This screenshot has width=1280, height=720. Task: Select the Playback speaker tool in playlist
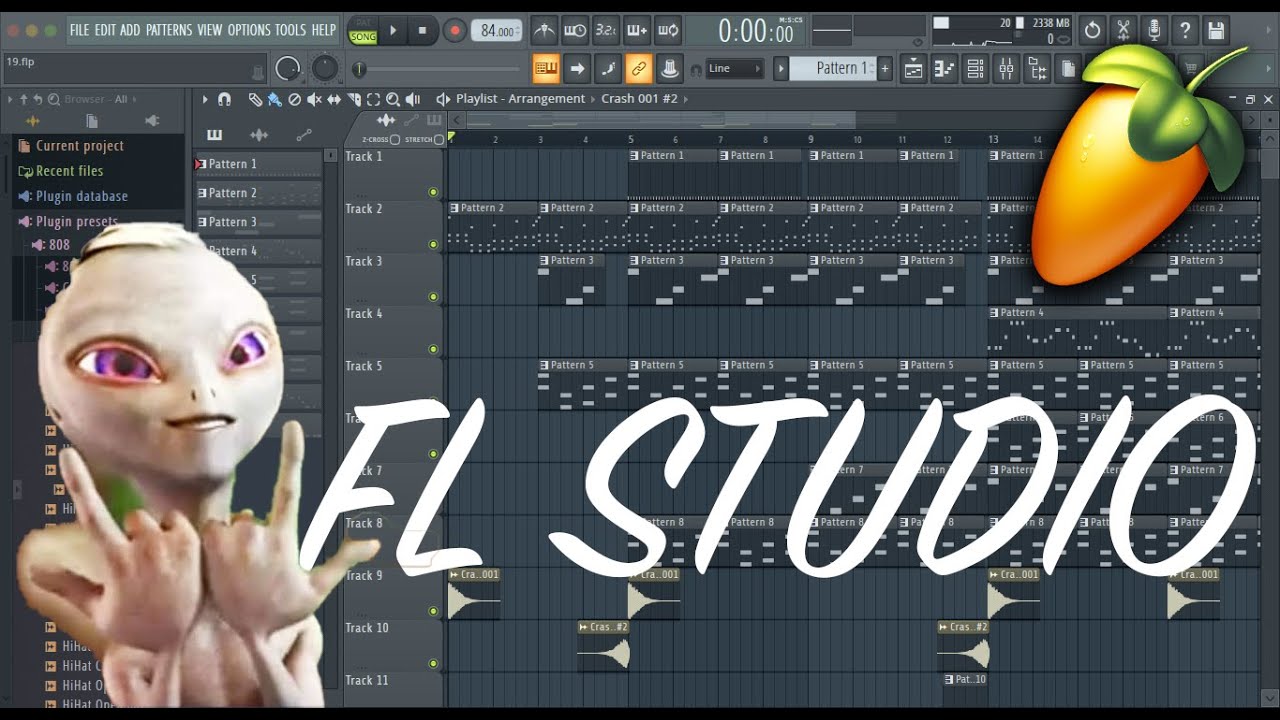tap(412, 99)
